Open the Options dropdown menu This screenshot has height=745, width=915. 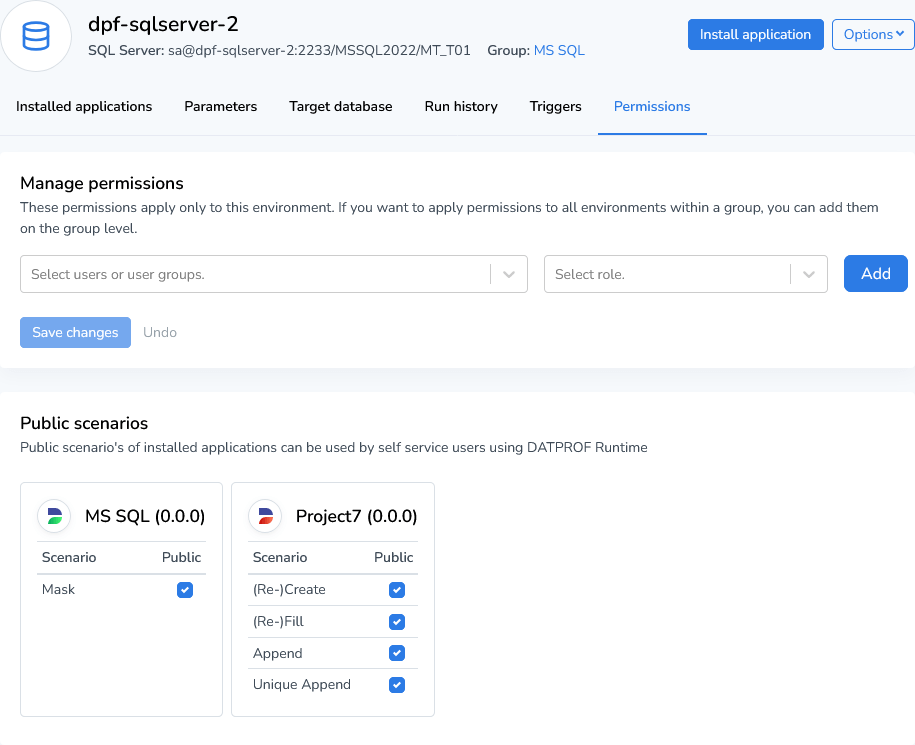click(872, 34)
